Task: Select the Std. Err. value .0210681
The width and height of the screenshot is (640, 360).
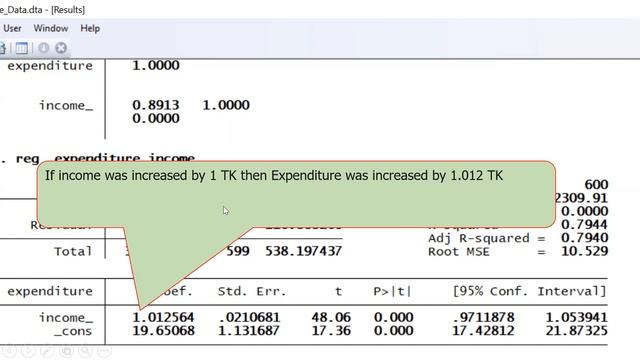Action: 249,317
